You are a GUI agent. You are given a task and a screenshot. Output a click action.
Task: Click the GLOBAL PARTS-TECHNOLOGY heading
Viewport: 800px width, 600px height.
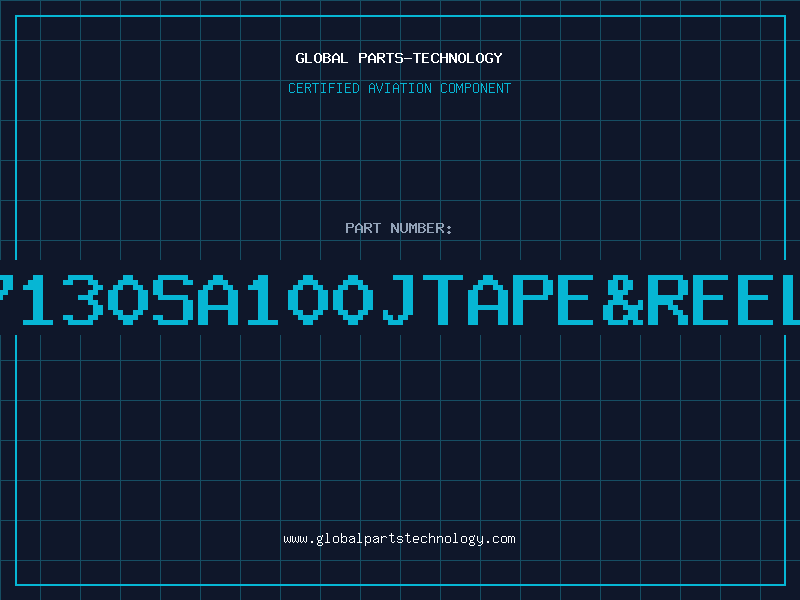pos(399,58)
